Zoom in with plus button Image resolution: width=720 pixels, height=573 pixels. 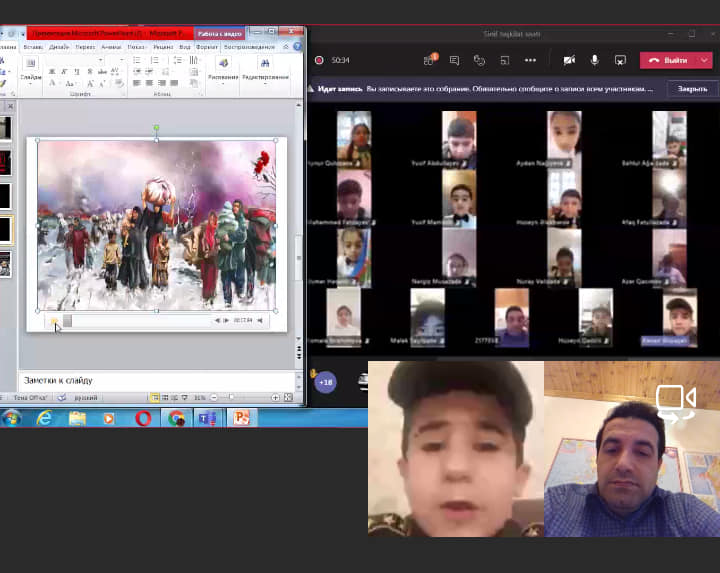pos(275,398)
